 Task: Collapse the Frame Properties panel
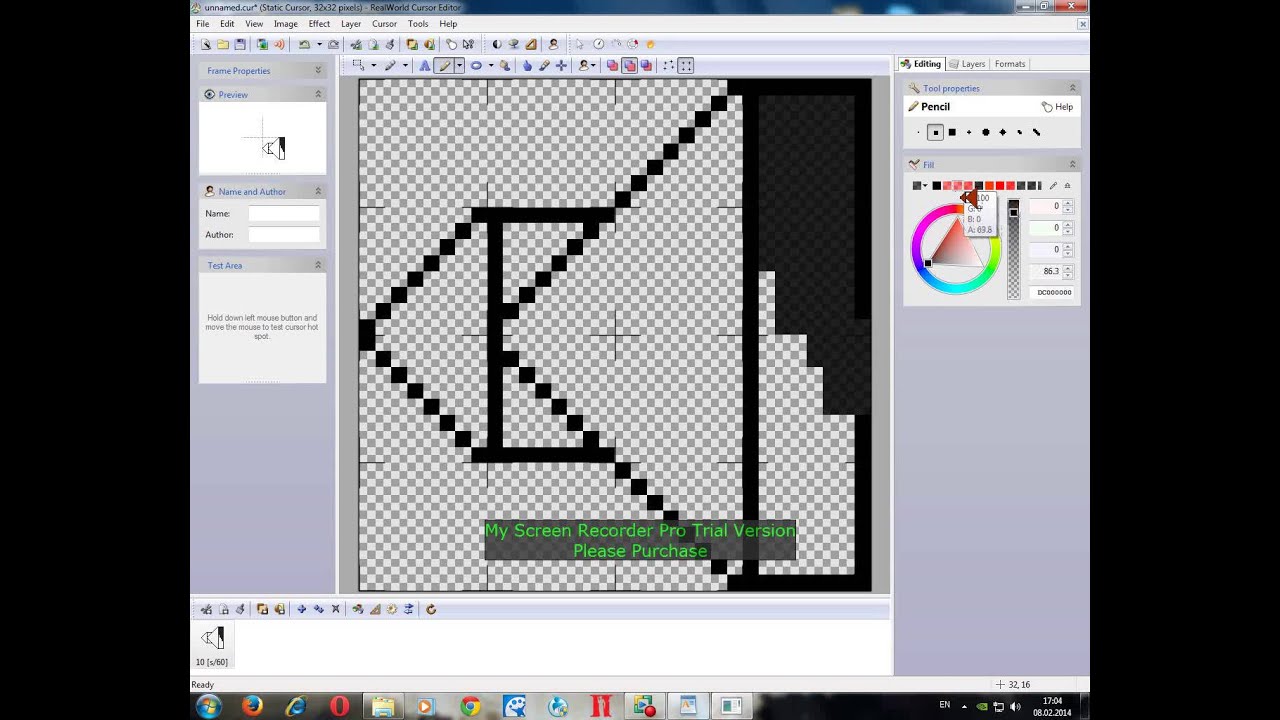pos(318,70)
